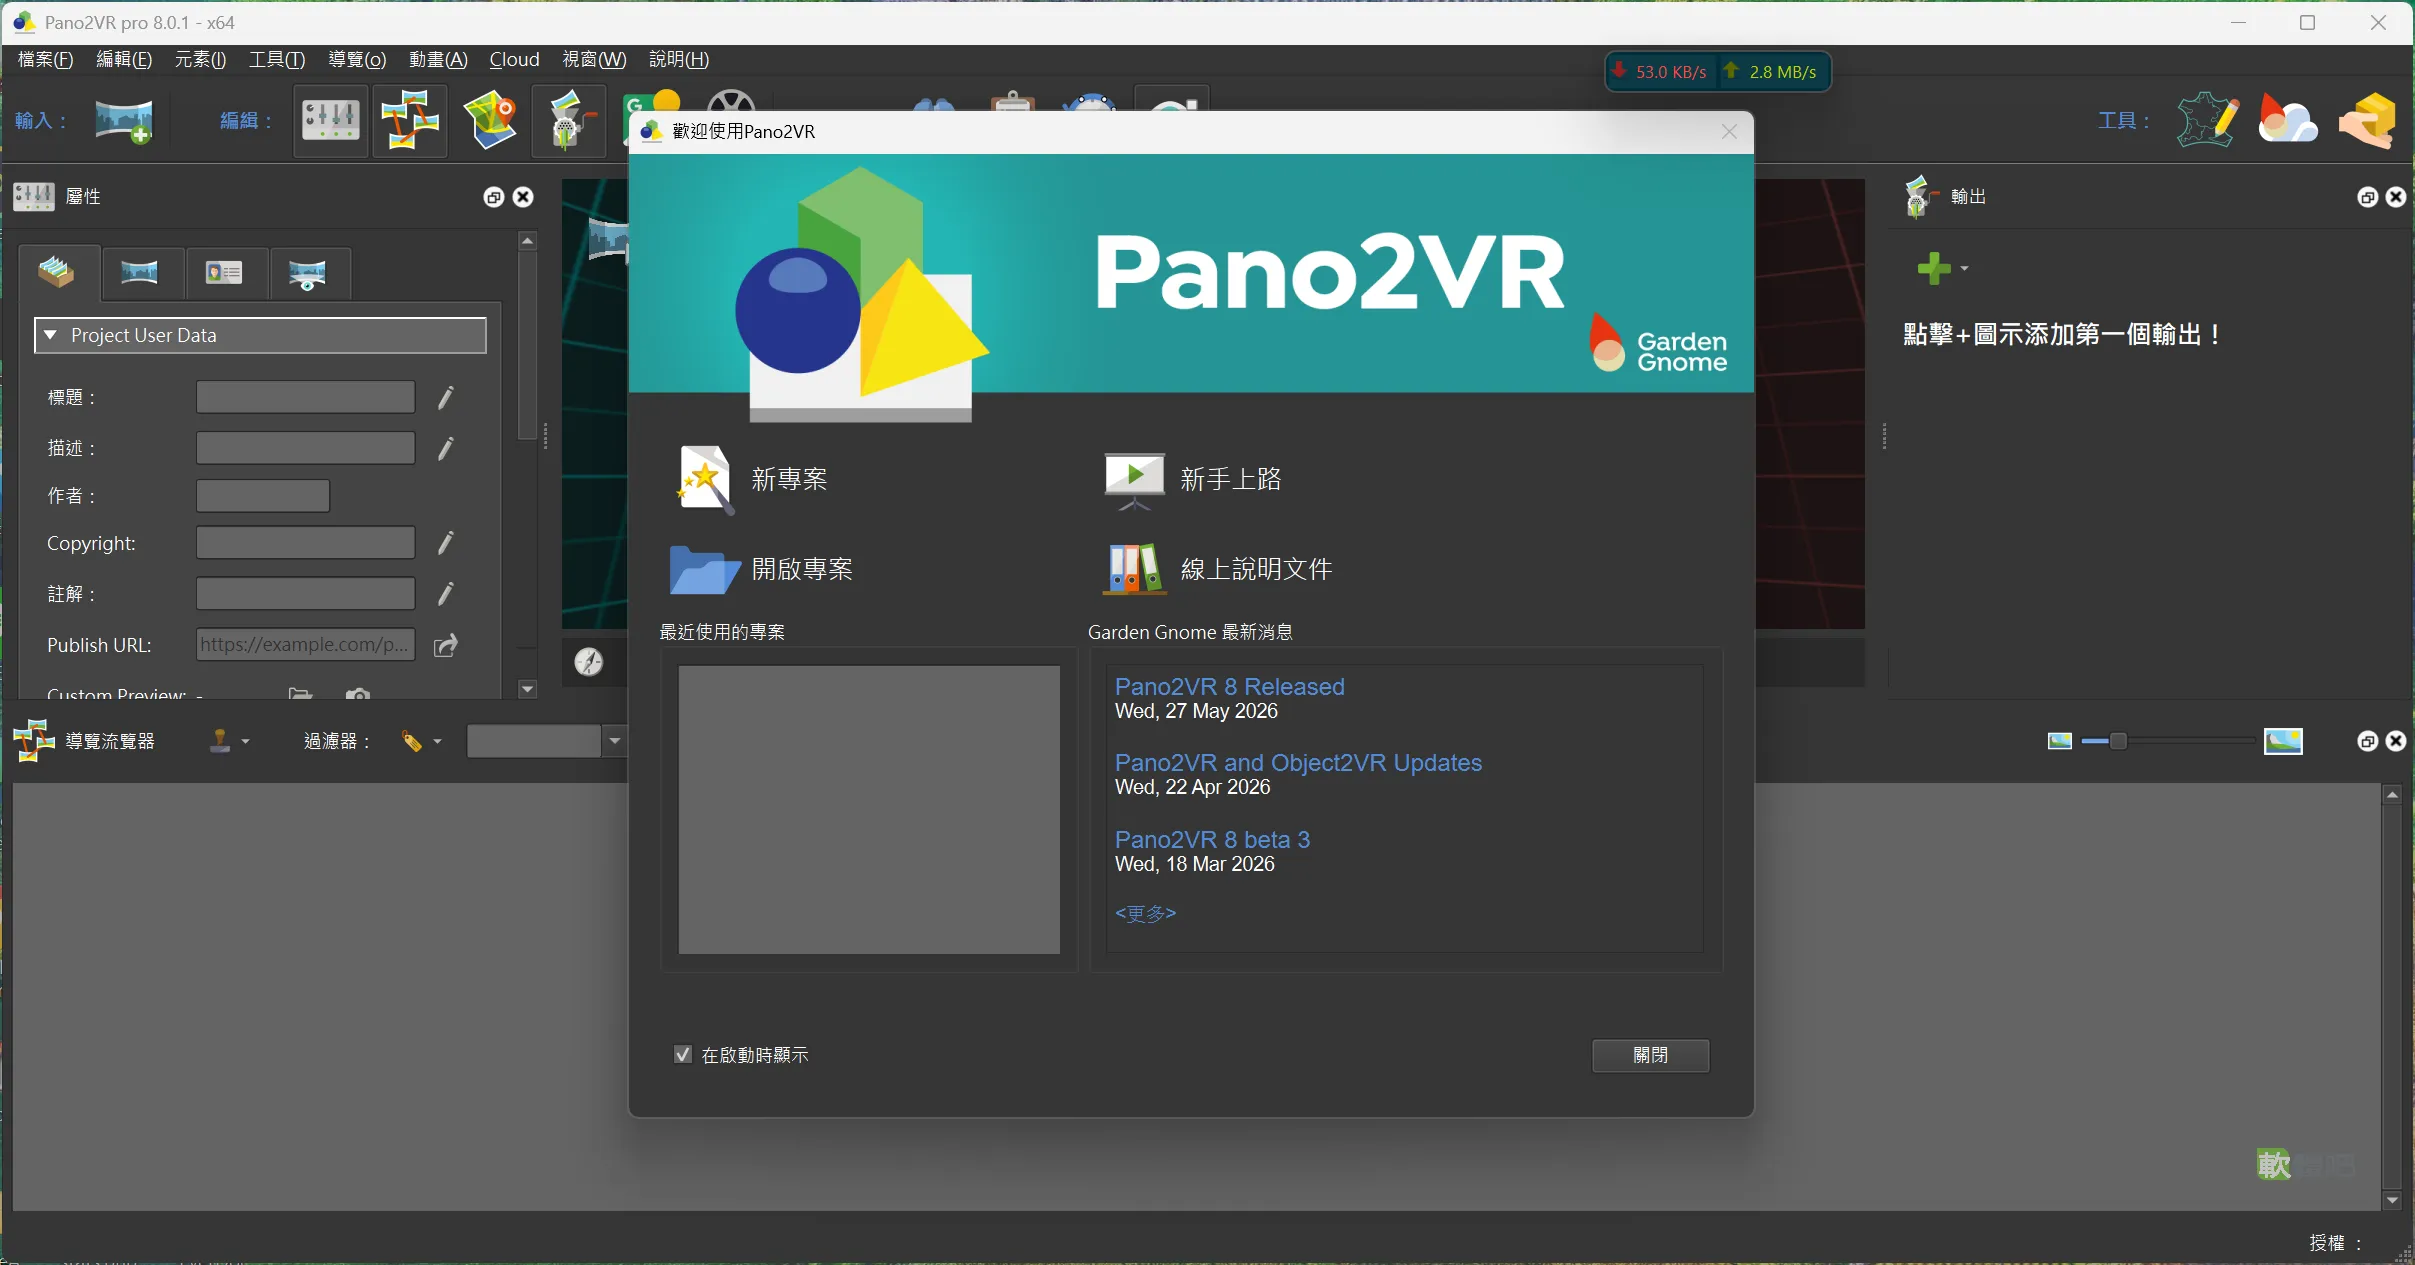Viewport: 2415px width, 1265px height.
Task: Open the Pano2VR 8 beta 3 link
Action: click(1212, 840)
